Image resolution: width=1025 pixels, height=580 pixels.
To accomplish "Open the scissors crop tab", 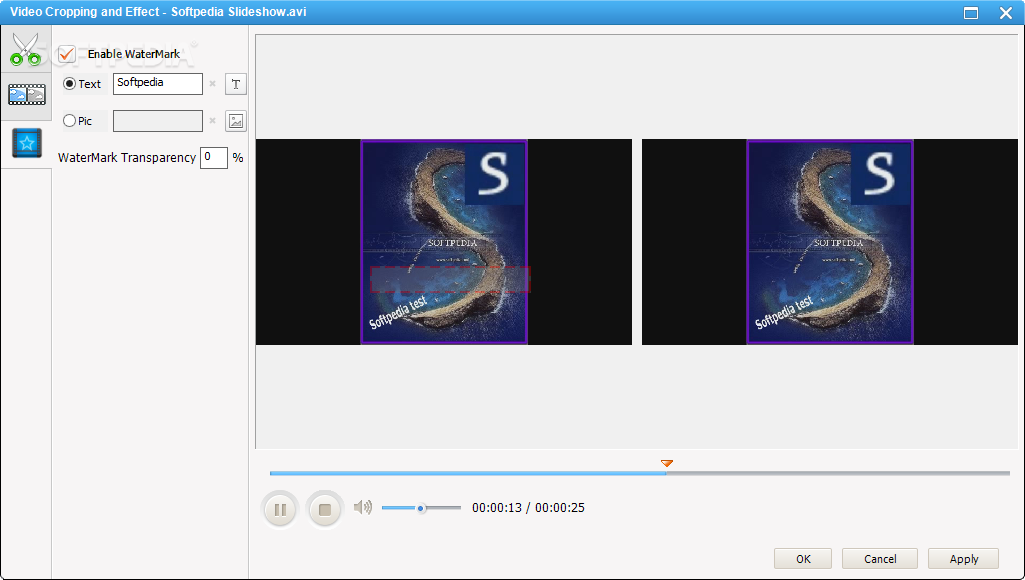I will click(x=26, y=49).
